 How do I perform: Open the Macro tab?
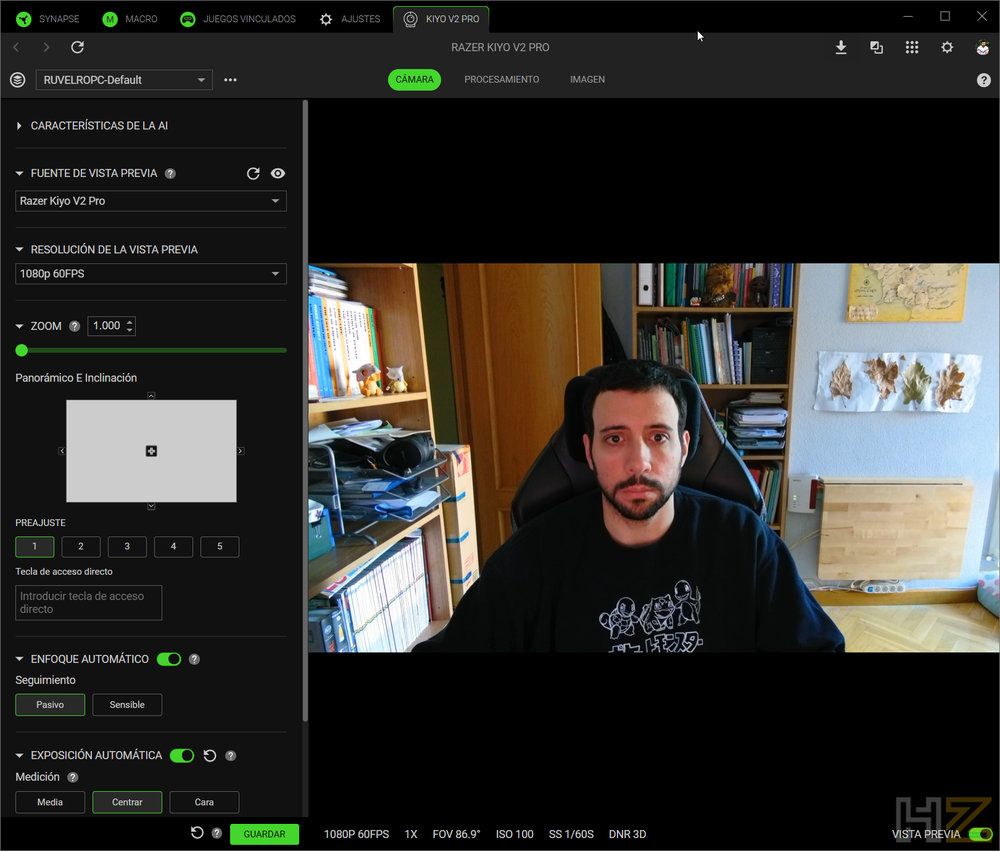click(x=130, y=19)
